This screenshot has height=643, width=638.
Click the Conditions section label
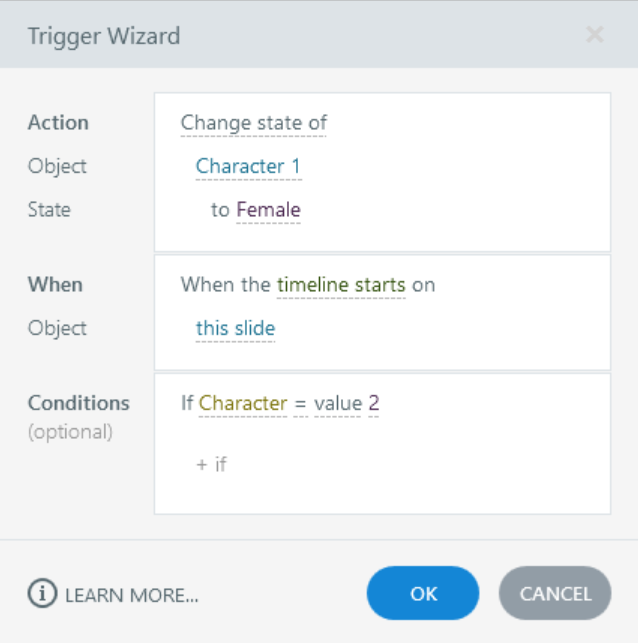point(79,403)
